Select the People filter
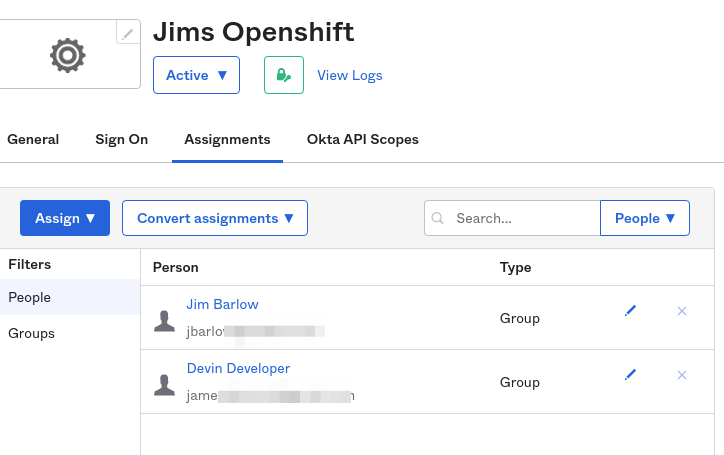Image resolution: width=724 pixels, height=455 pixels. point(70,297)
